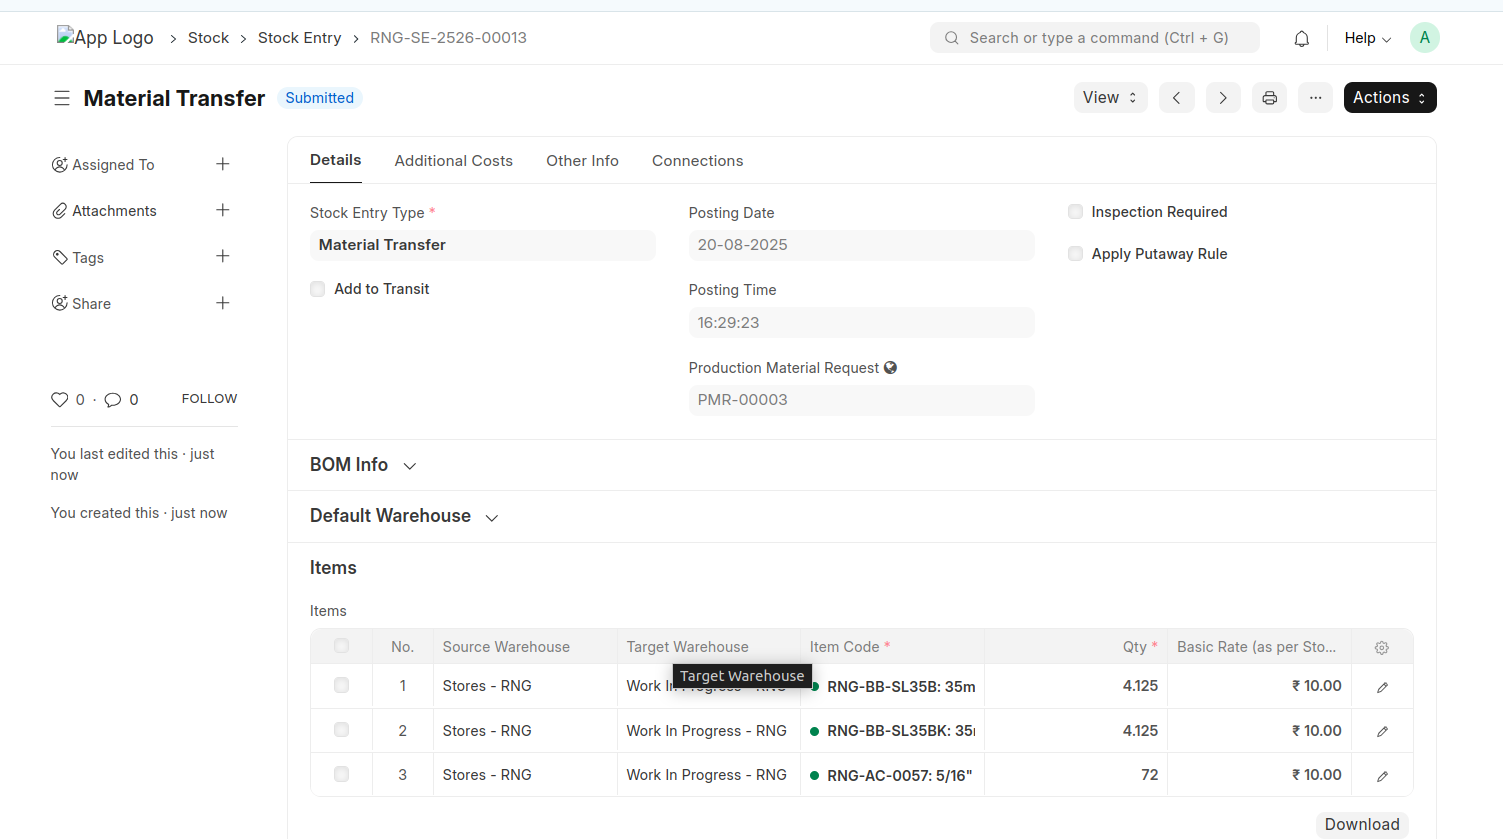The image size is (1503, 839).
Task: Enable the Apply Putaway Rule checkbox
Action: [1076, 254]
